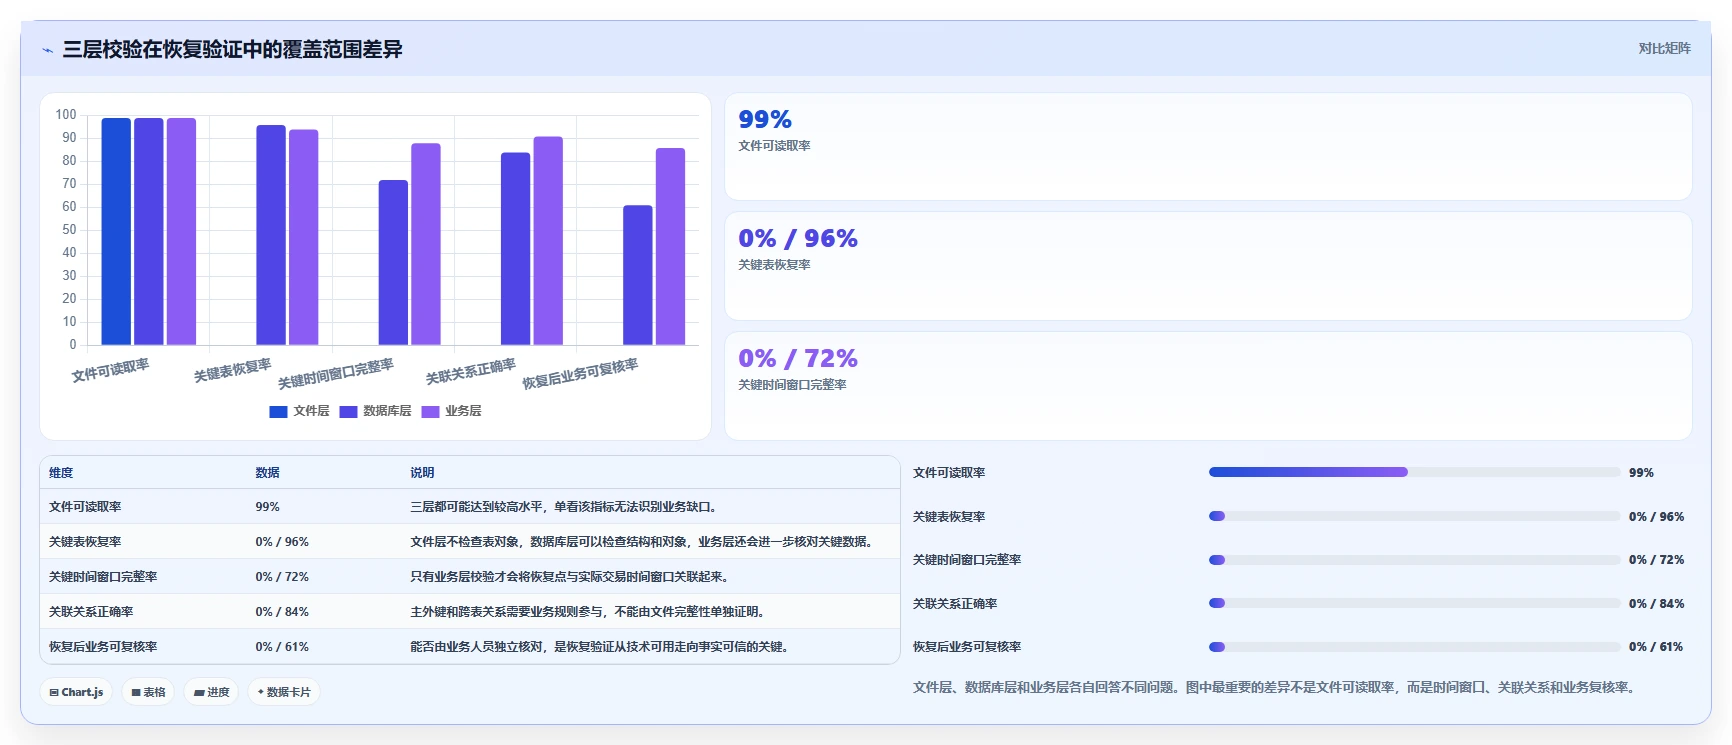The width and height of the screenshot is (1732, 745).
Task: Click the 恢复后业务可复核率 progress bar
Action: pos(1414,647)
